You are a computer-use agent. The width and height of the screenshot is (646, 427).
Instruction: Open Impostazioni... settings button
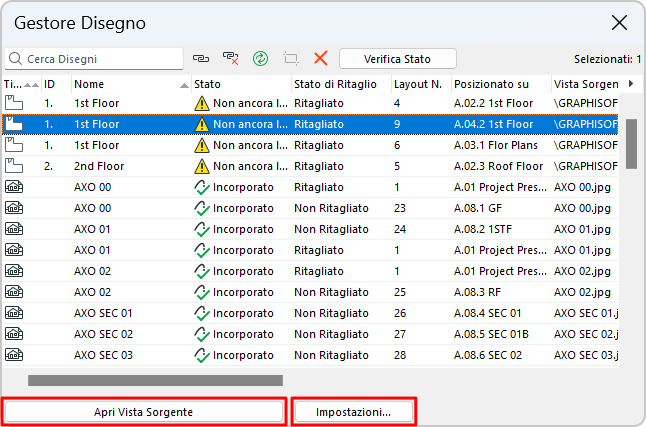coord(353,412)
